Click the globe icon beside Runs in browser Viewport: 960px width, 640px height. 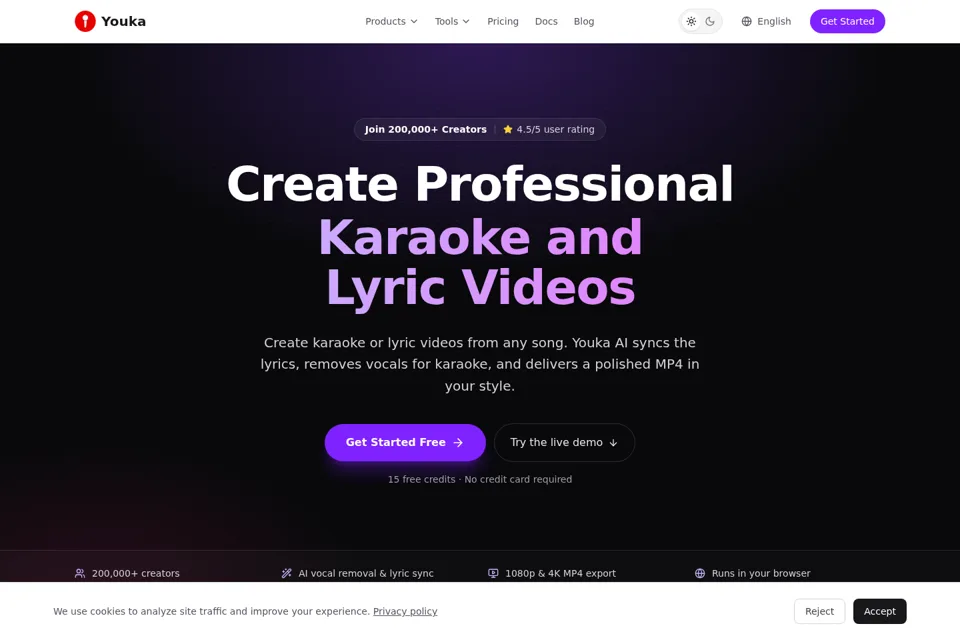pos(700,573)
